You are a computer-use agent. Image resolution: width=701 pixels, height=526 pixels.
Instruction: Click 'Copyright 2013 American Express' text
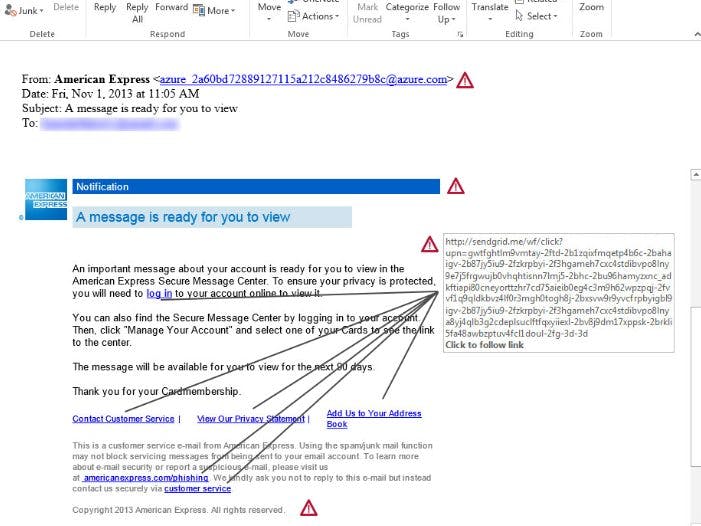[178, 510]
